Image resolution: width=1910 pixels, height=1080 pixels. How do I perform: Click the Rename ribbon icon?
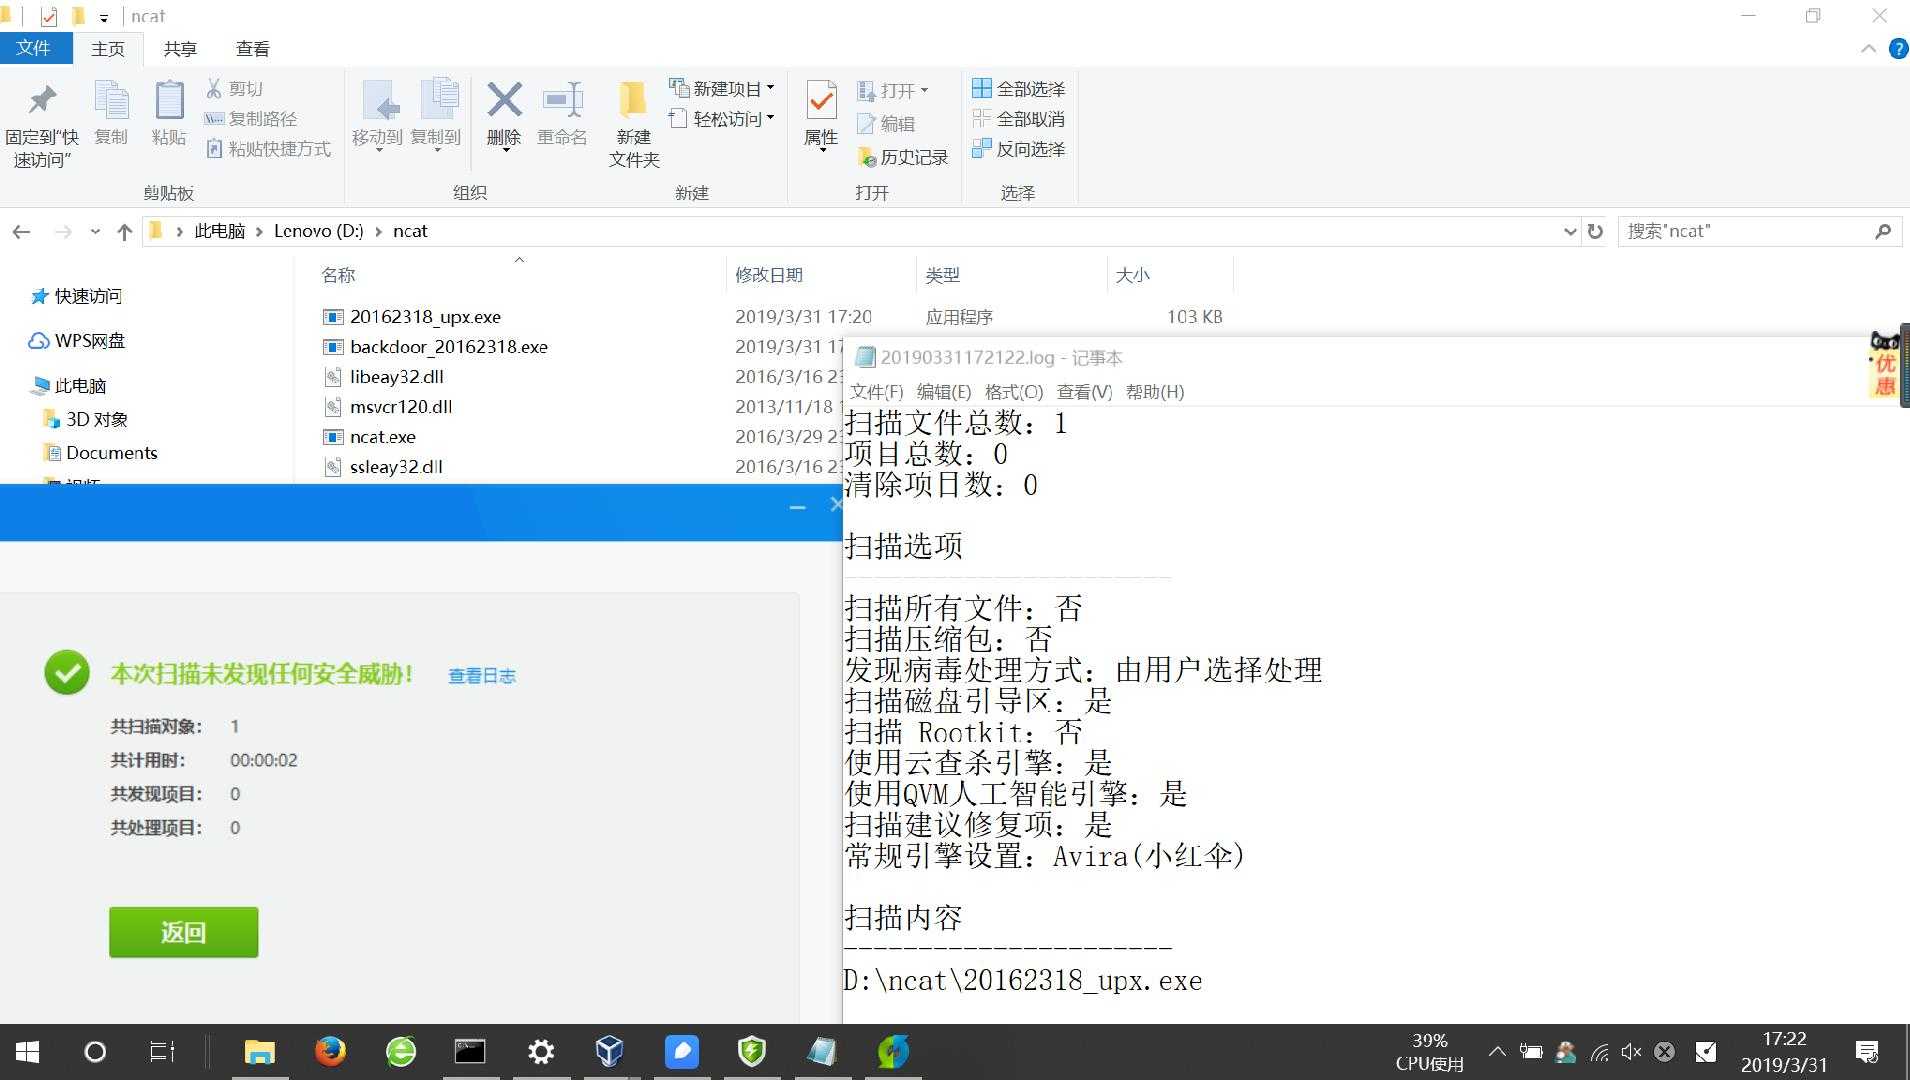tap(562, 100)
